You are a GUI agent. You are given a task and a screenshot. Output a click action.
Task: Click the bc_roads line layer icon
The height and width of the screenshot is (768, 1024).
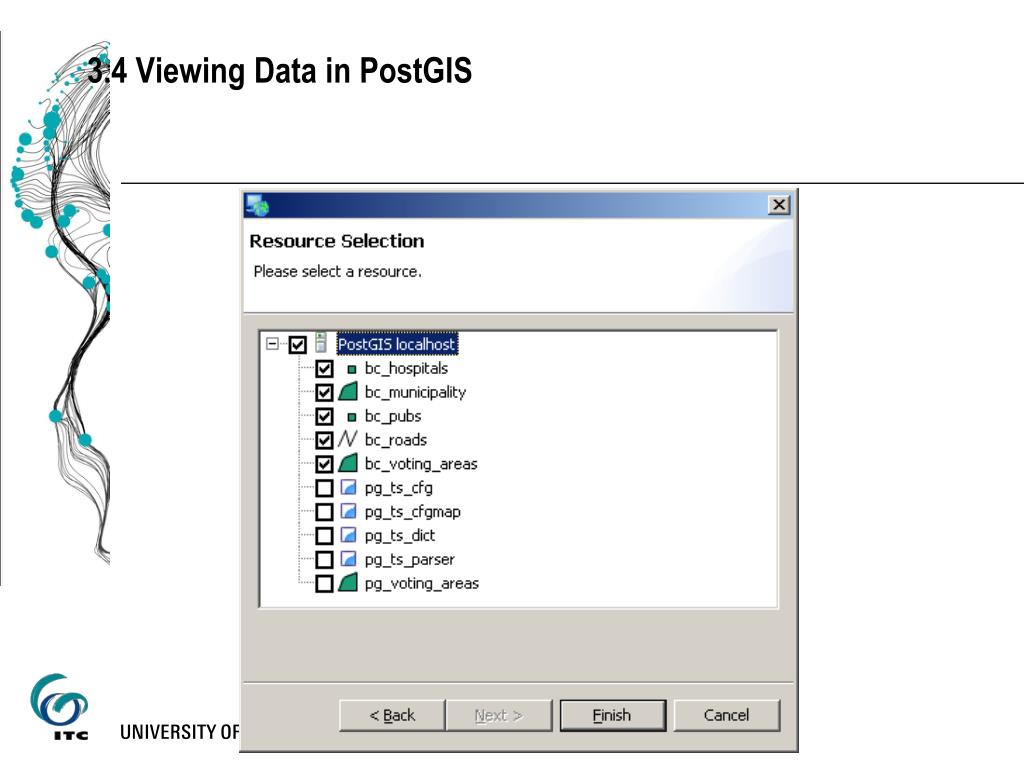coord(348,439)
